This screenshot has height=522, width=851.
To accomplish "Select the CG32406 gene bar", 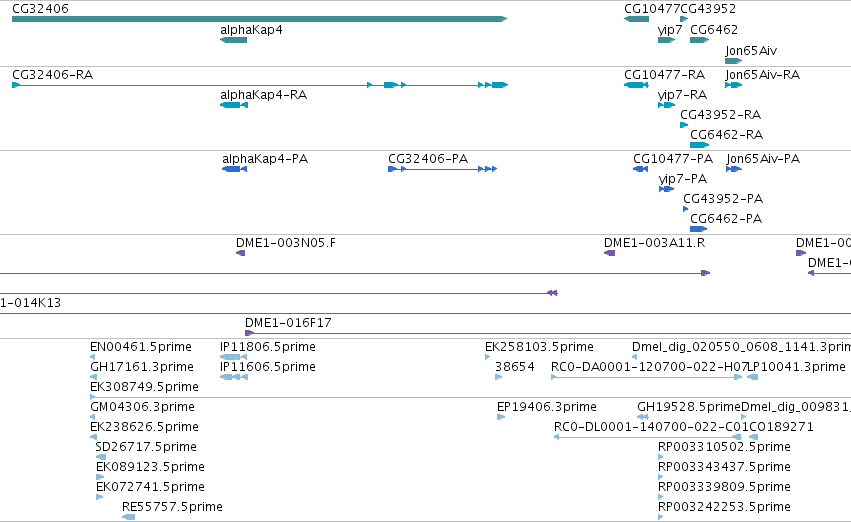I will 259,19.
